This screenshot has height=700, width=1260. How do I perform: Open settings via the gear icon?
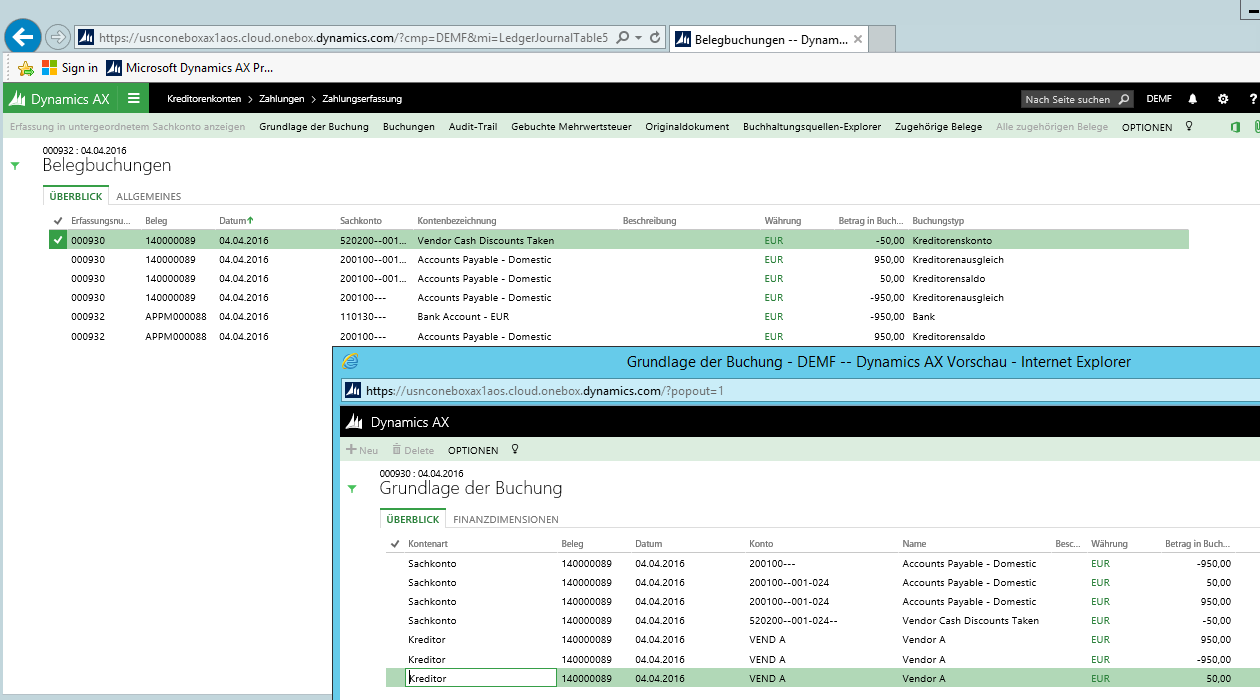pyautogui.click(x=1222, y=99)
